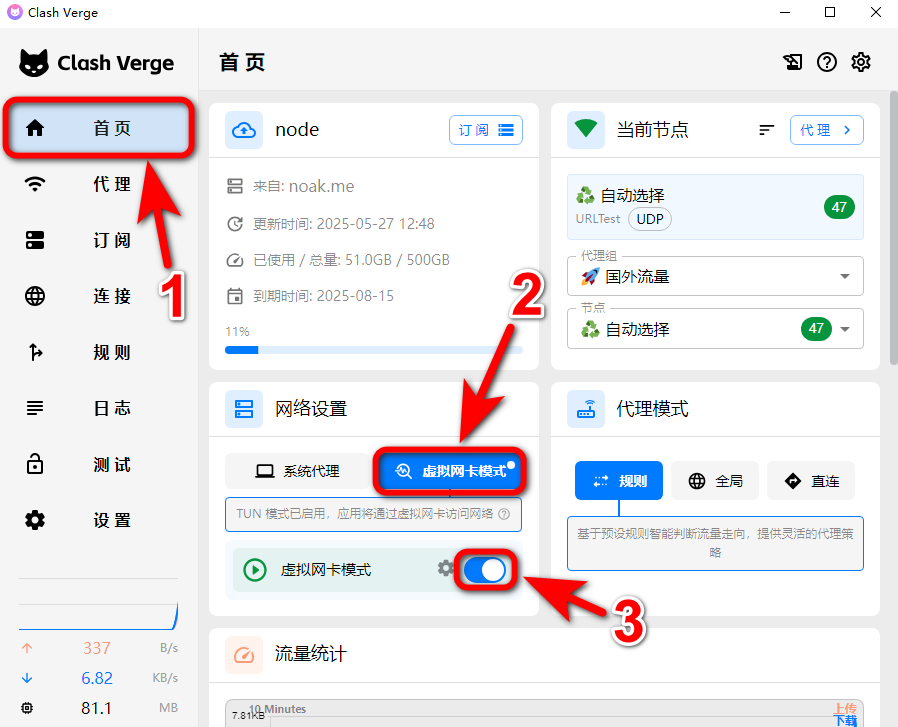Viewport: 898px width, 727px height.
Task: Click the TUN mode help info icon
Action: pos(504,515)
